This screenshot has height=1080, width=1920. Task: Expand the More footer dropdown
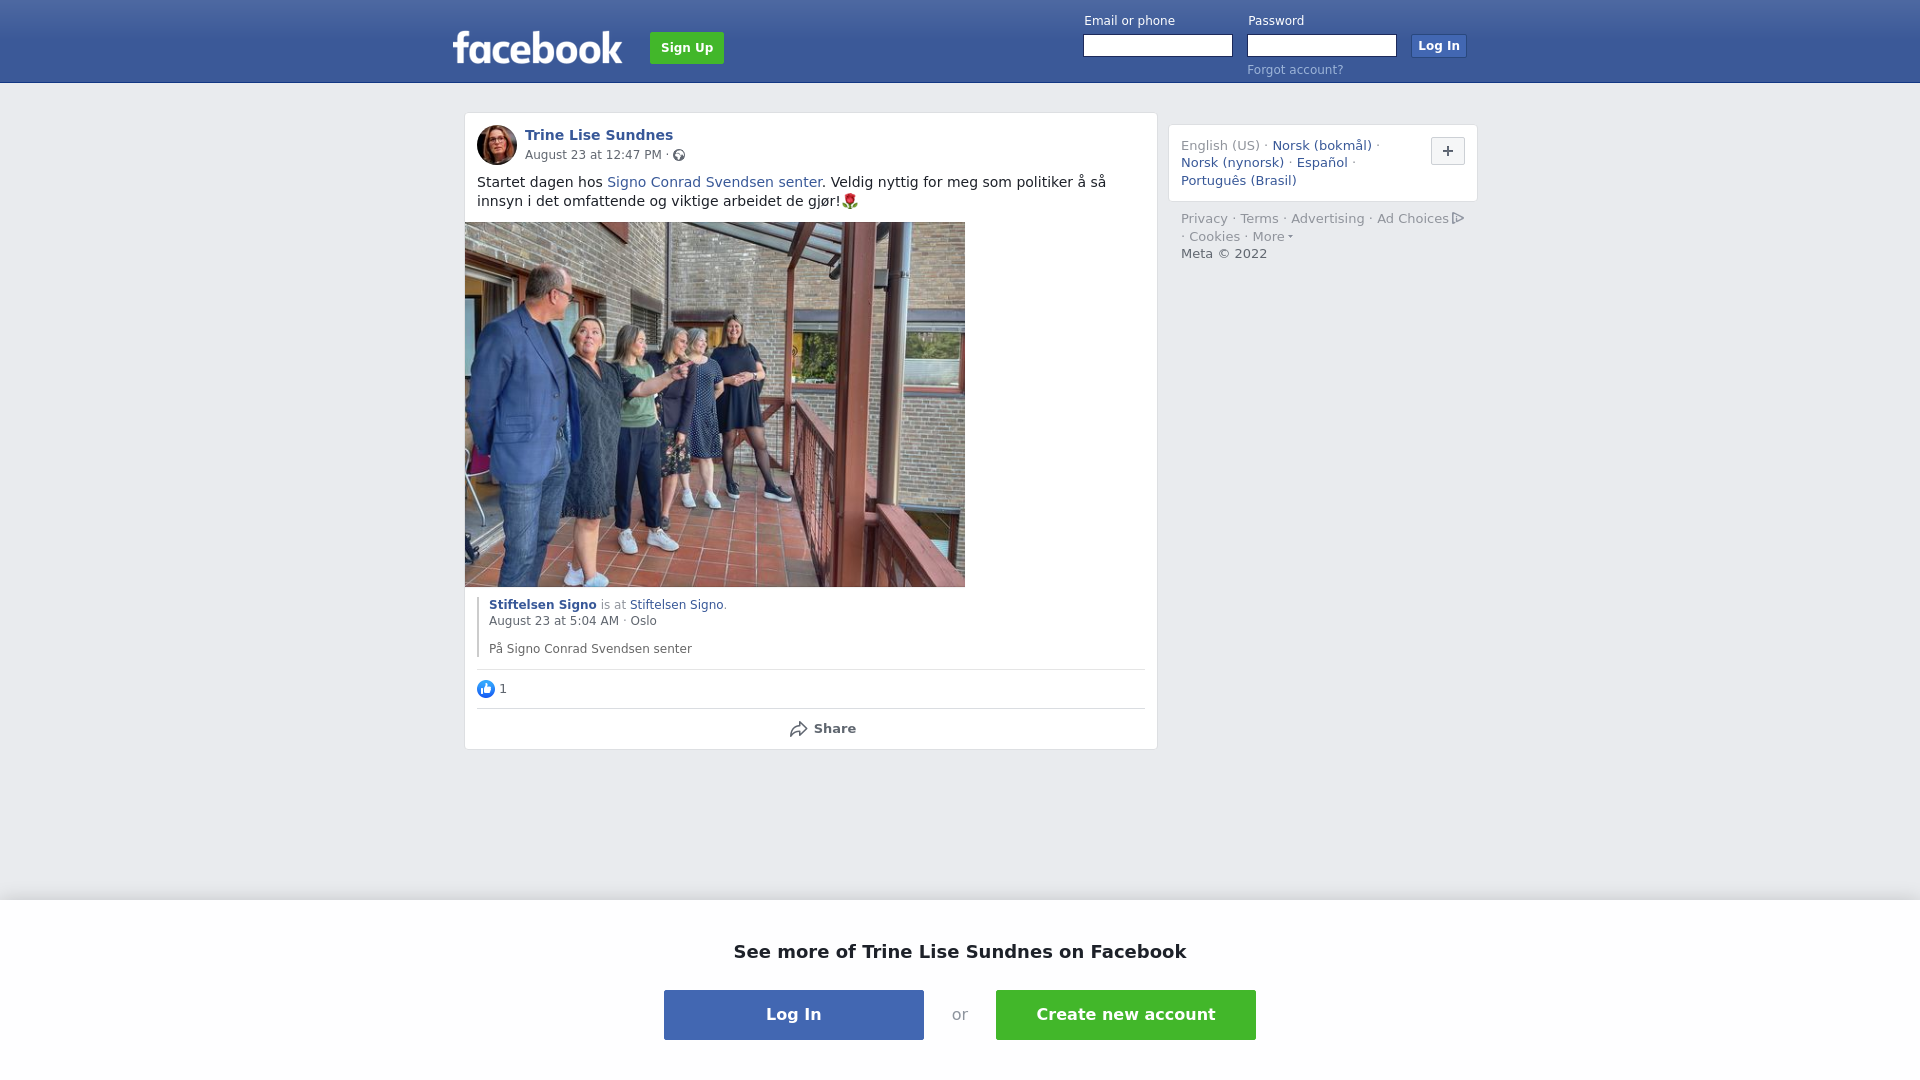click(1272, 237)
